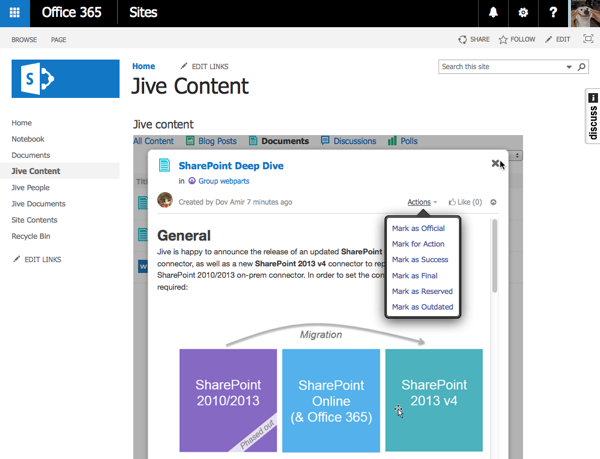Expand the search scope dropdown arrow
The width and height of the screenshot is (600, 459).
pos(569,67)
